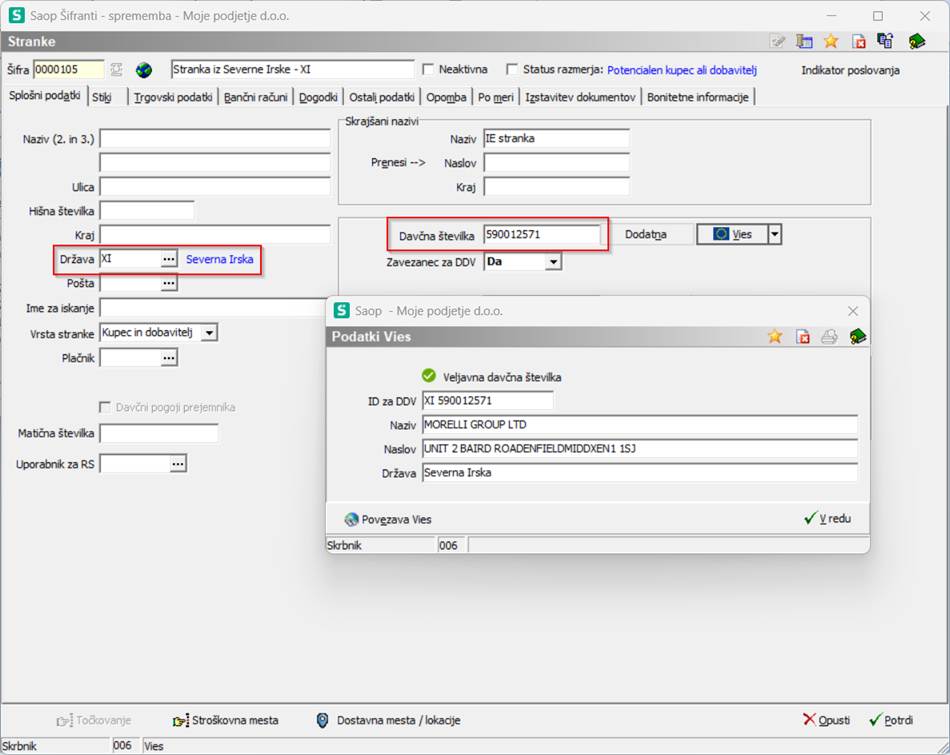Click the Severna Irska link beside Država

219,259
